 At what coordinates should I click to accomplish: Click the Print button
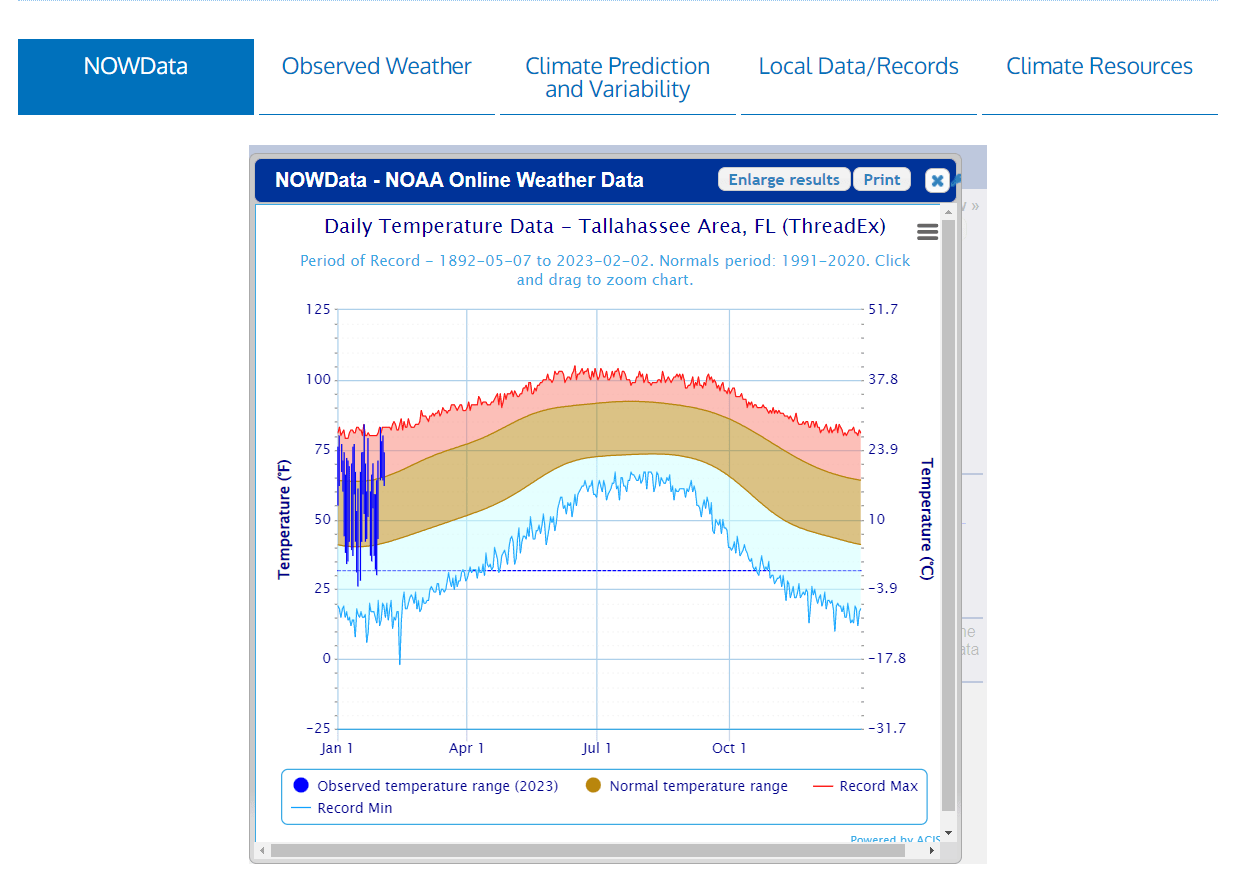882,180
